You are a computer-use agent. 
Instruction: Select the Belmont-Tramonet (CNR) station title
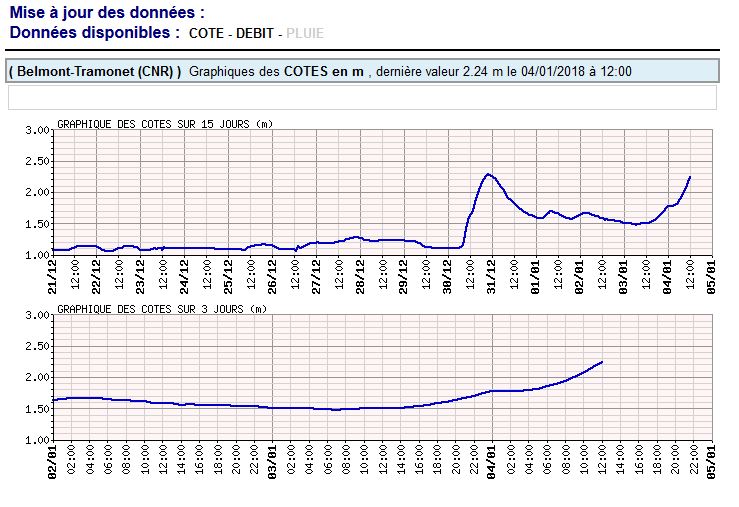[95, 72]
